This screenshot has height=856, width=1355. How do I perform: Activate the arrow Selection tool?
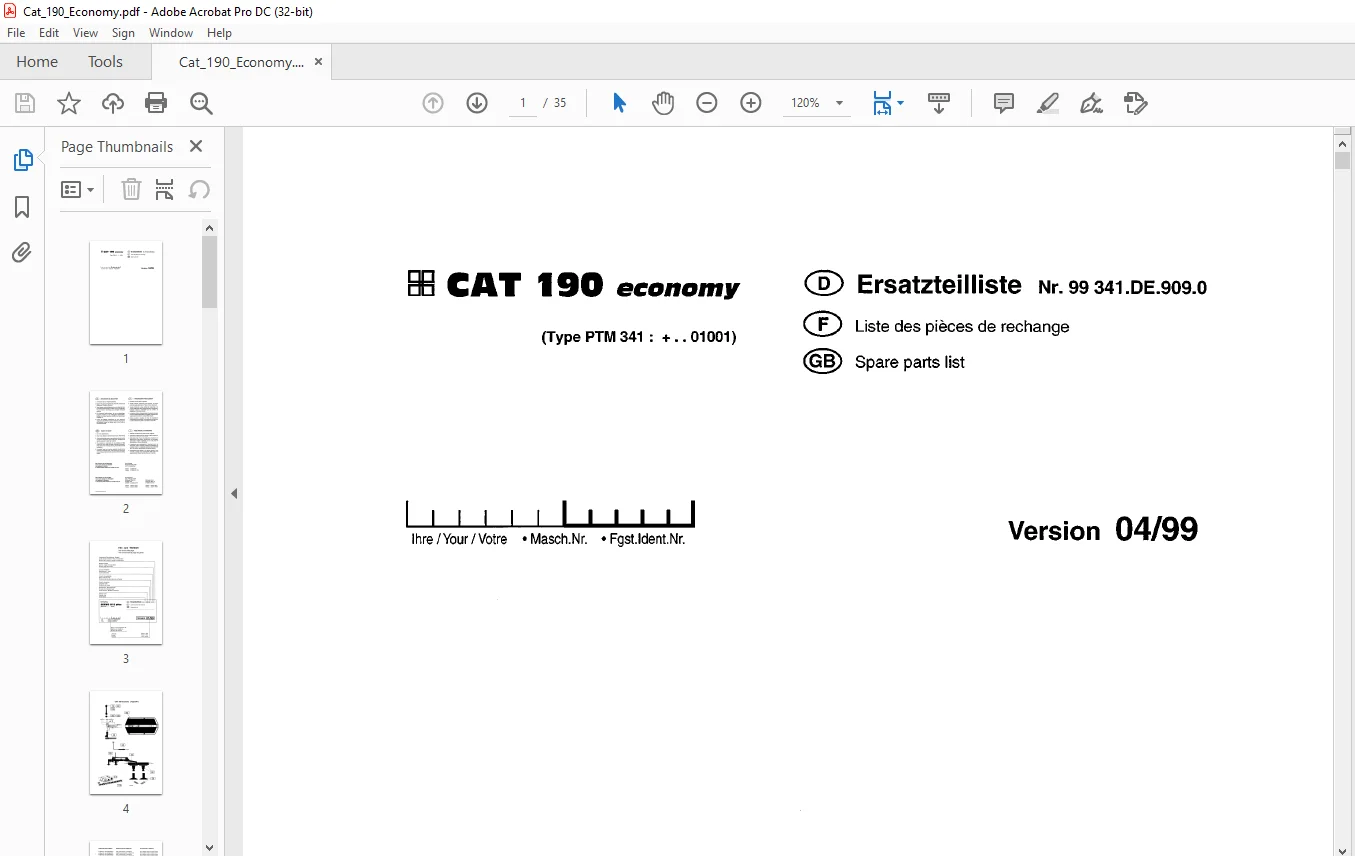pyautogui.click(x=619, y=103)
